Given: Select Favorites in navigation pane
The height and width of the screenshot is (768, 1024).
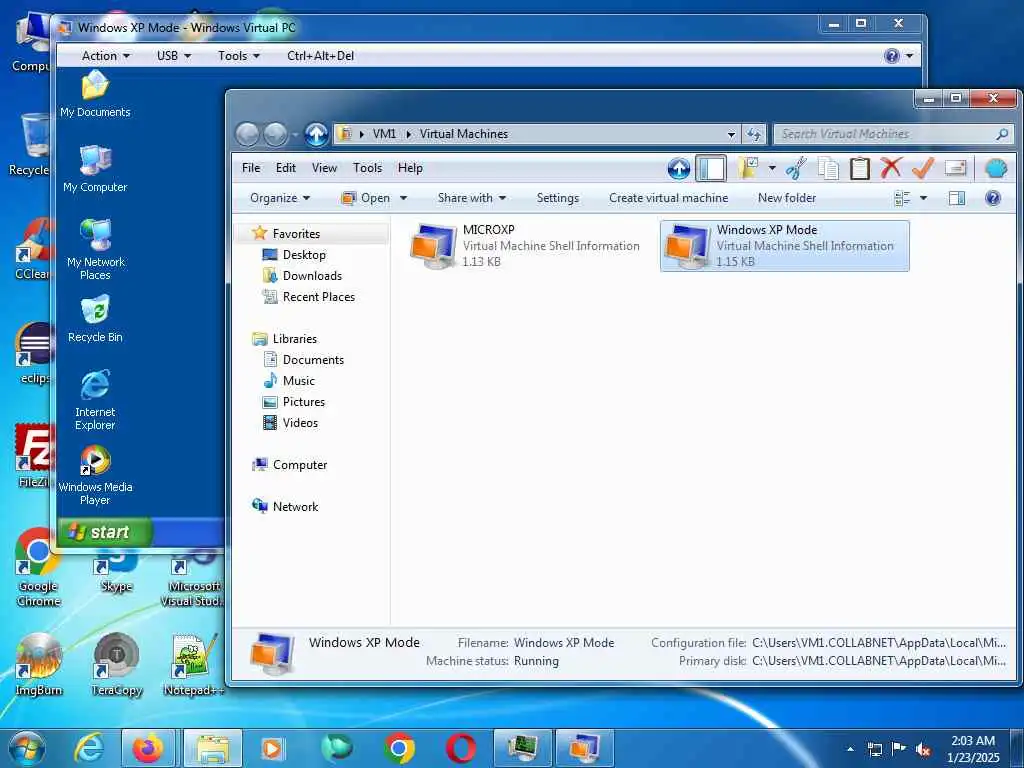Looking at the screenshot, I should pyautogui.click(x=296, y=234).
